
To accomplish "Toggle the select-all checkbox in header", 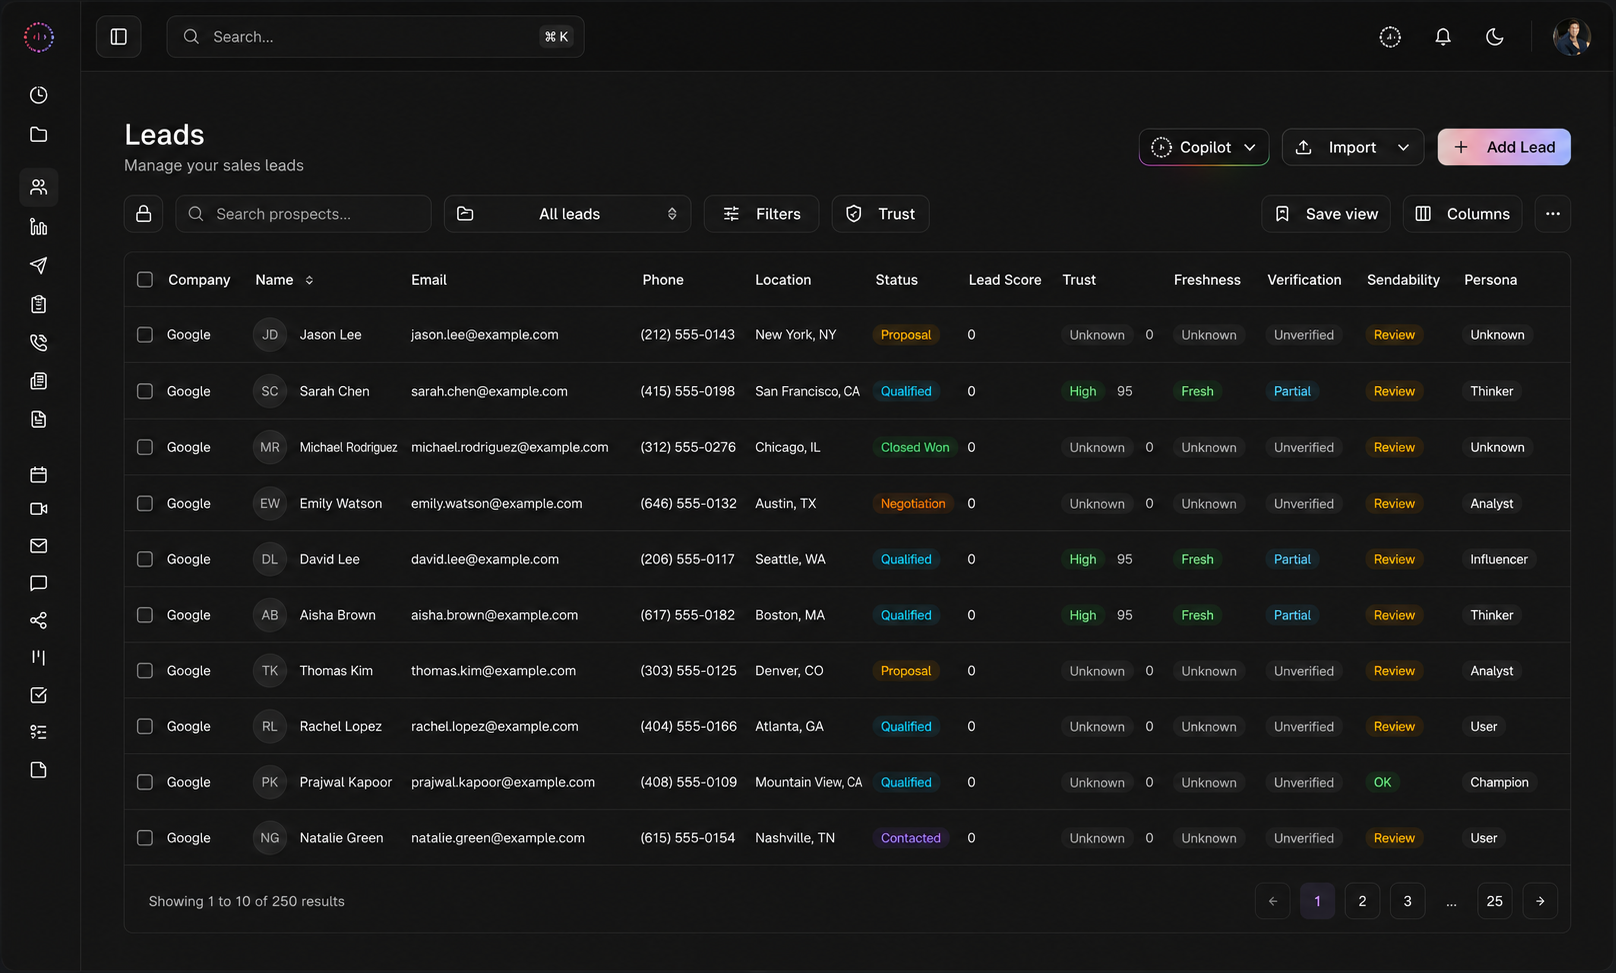I will (145, 280).
